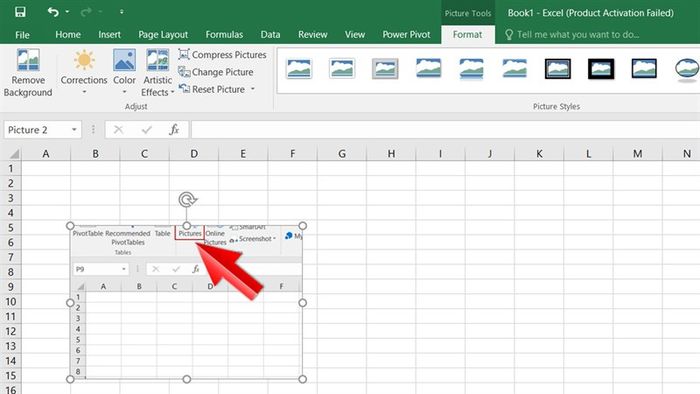This screenshot has height=394, width=700.
Task: Apply the thick black frame picture style
Action: [601, 69]
